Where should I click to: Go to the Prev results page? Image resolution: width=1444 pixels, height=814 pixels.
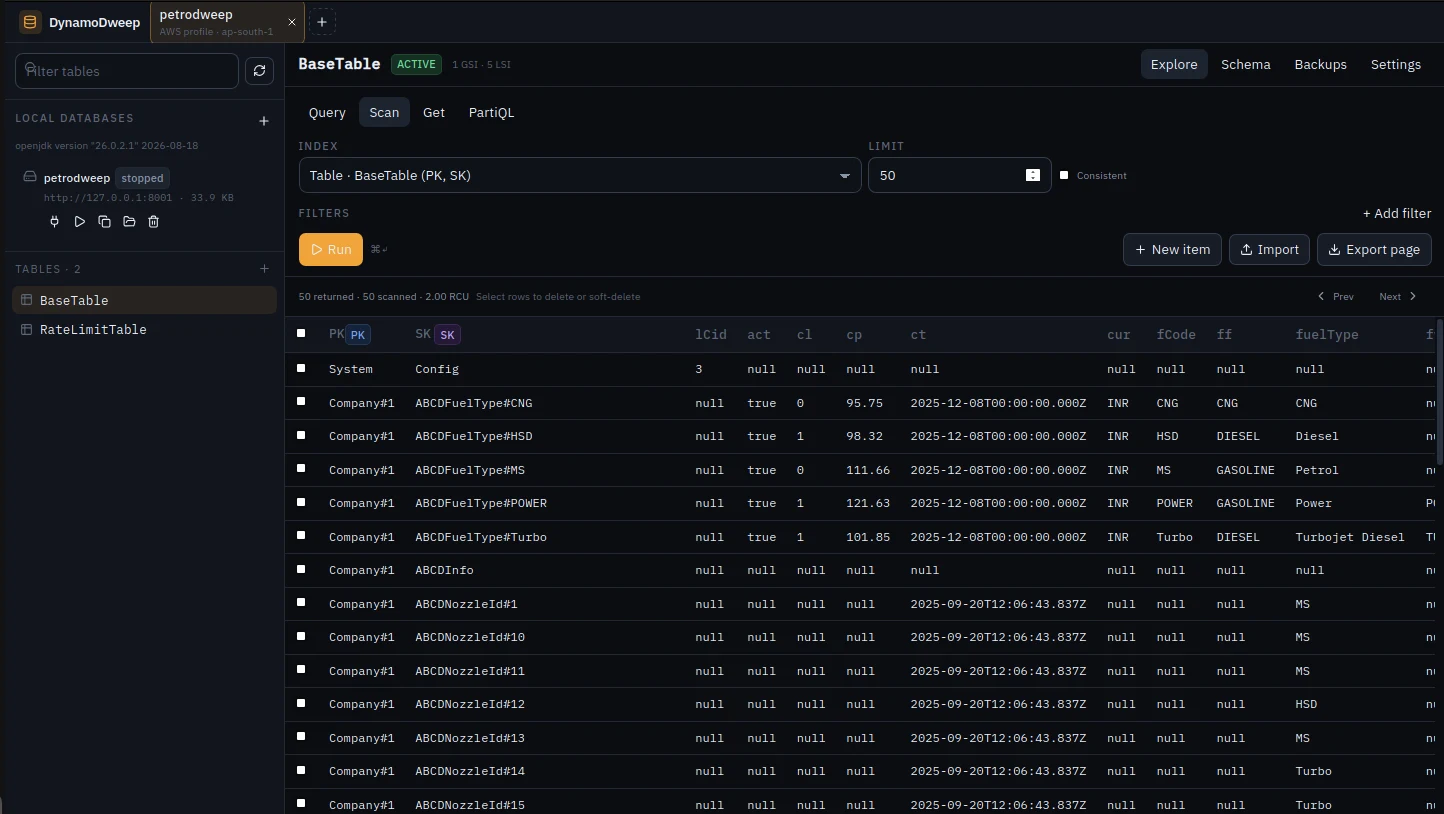pyautogui.click(x=1336, y=296)
